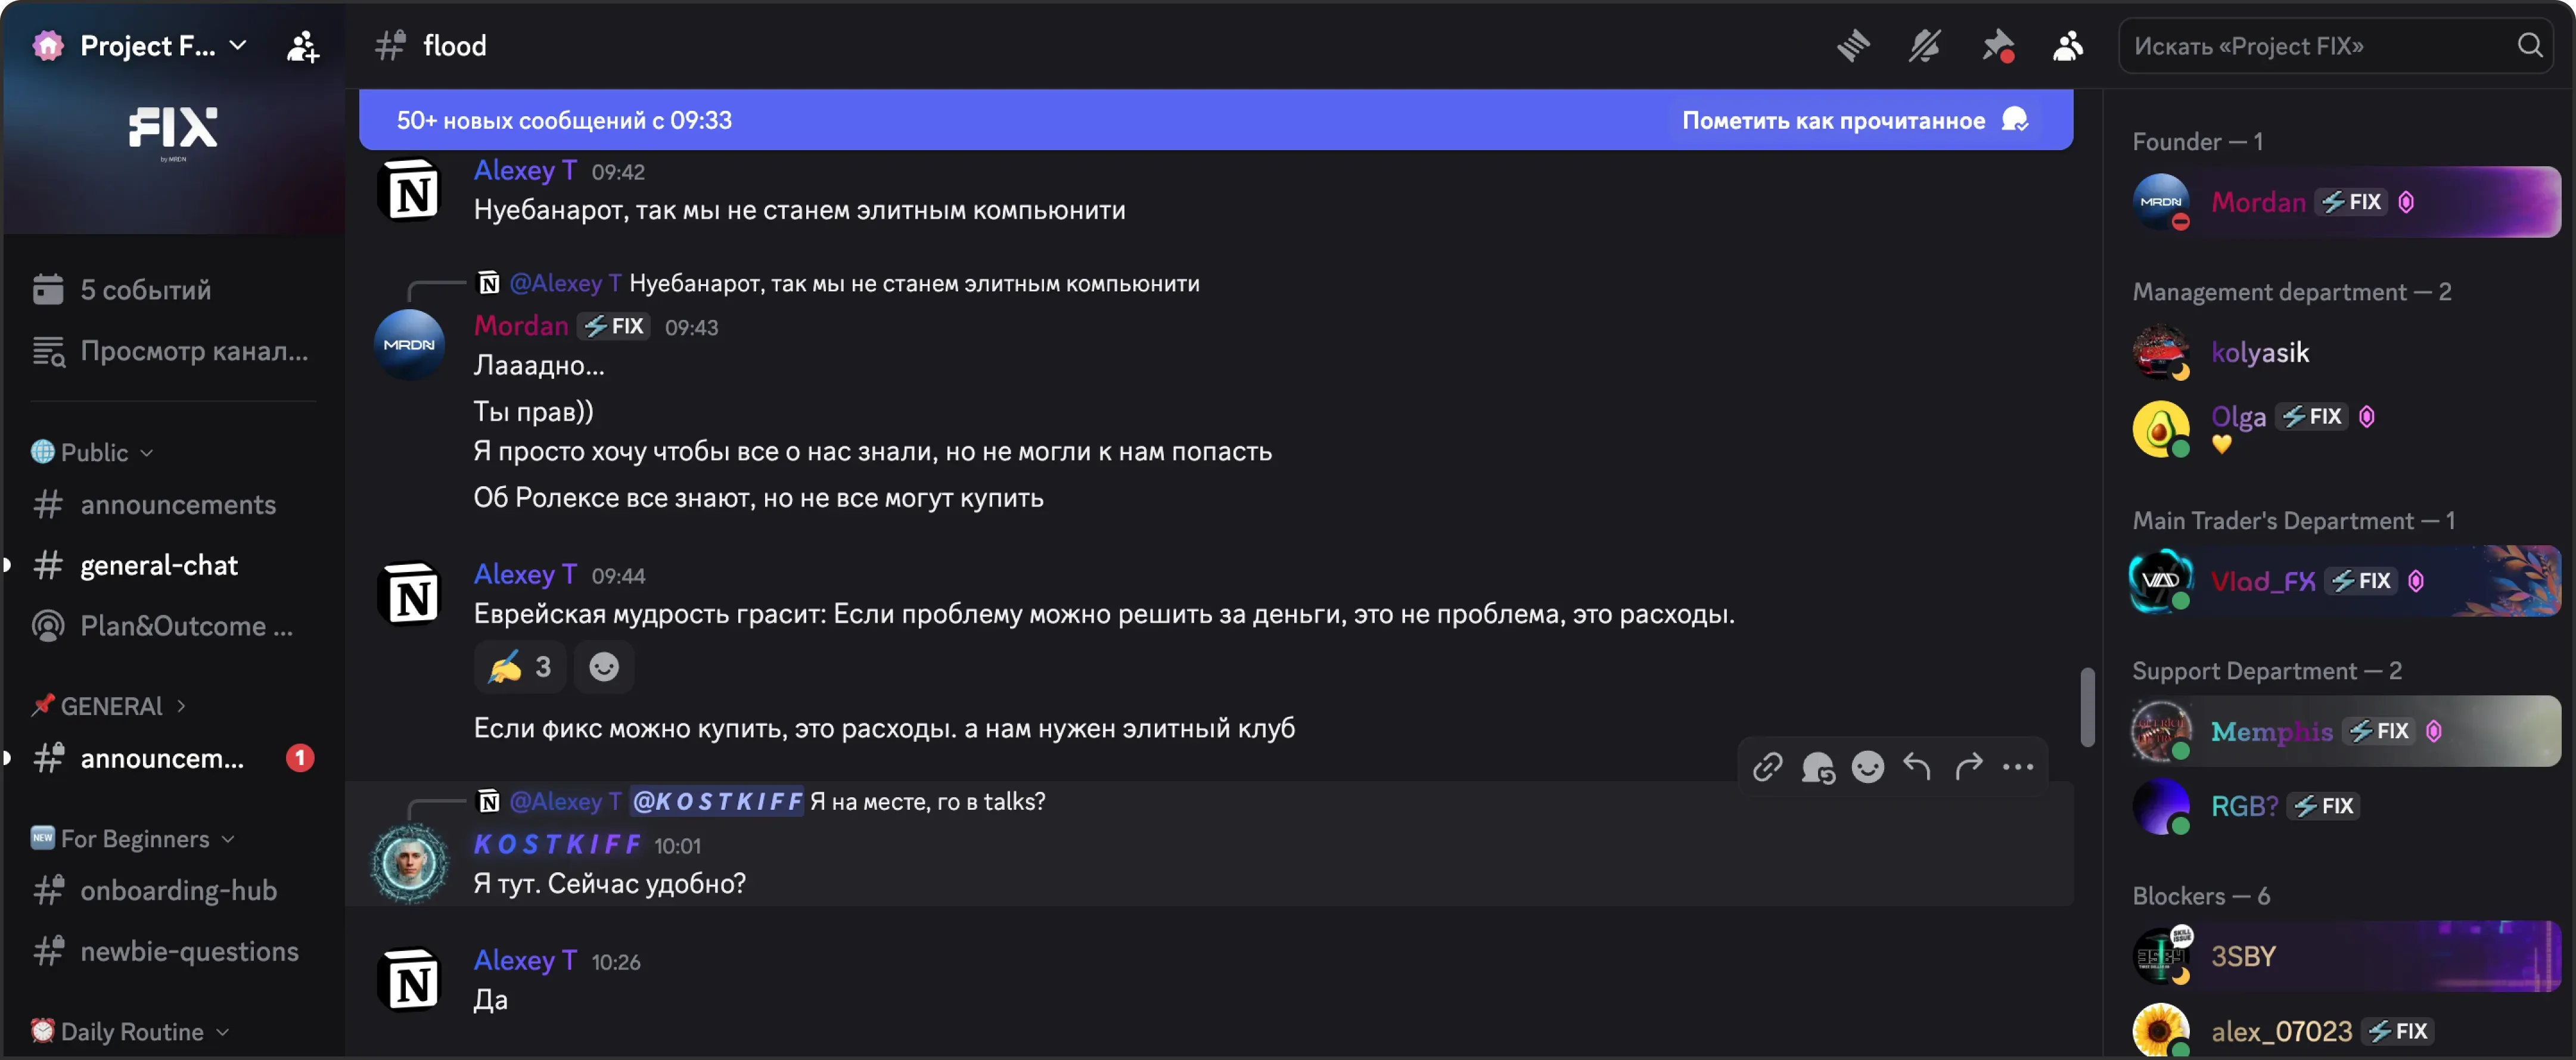Click the search Project FIX field
Viewport: 2576px width, 1060px height.
pyautogui.click(x=2320, y=46)
